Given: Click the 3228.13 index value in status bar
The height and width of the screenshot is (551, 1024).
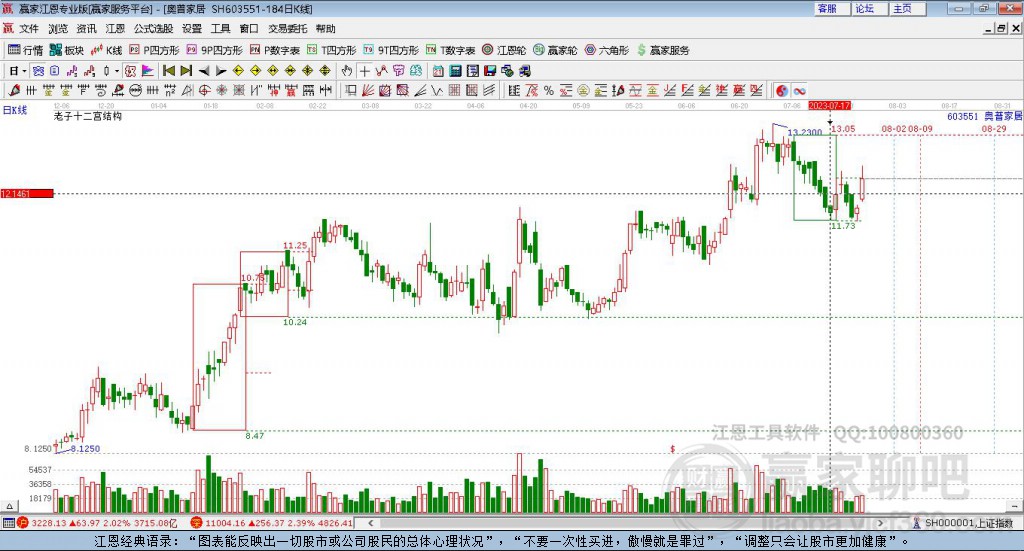Looking at the screenshot, I should pyautogui.click(x=48, y=523).
